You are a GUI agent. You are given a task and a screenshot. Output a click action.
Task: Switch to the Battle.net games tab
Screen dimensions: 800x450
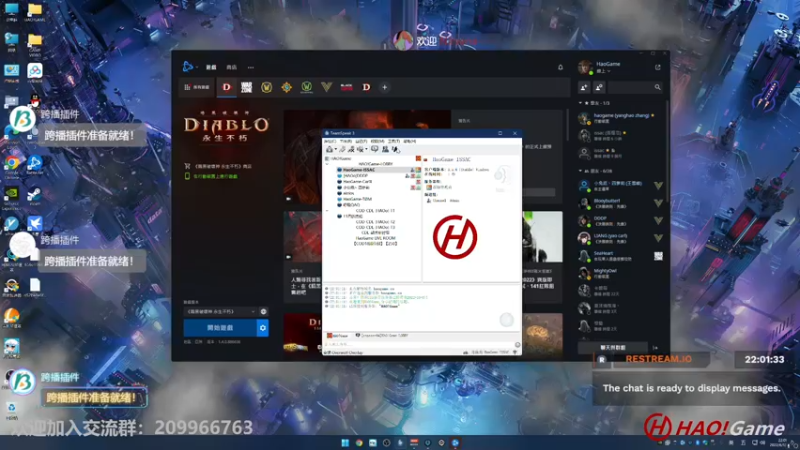pyautogui.click(x=211, y=67)
